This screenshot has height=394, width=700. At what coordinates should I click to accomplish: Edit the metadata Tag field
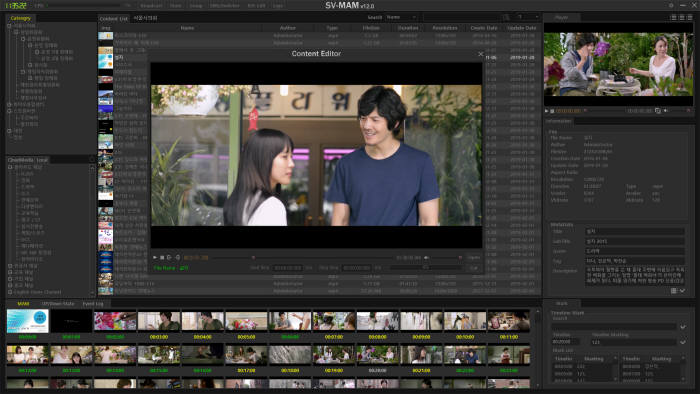pos(634,261)
